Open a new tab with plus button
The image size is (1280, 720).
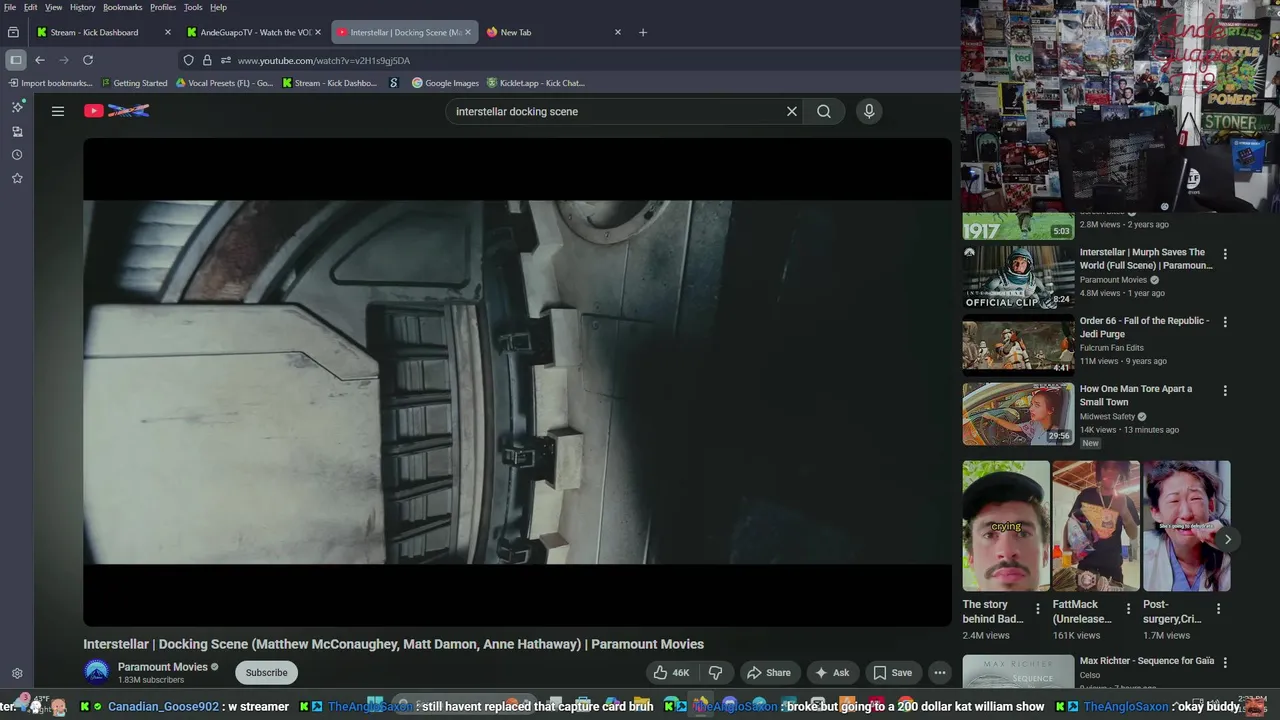pos(643,32)
